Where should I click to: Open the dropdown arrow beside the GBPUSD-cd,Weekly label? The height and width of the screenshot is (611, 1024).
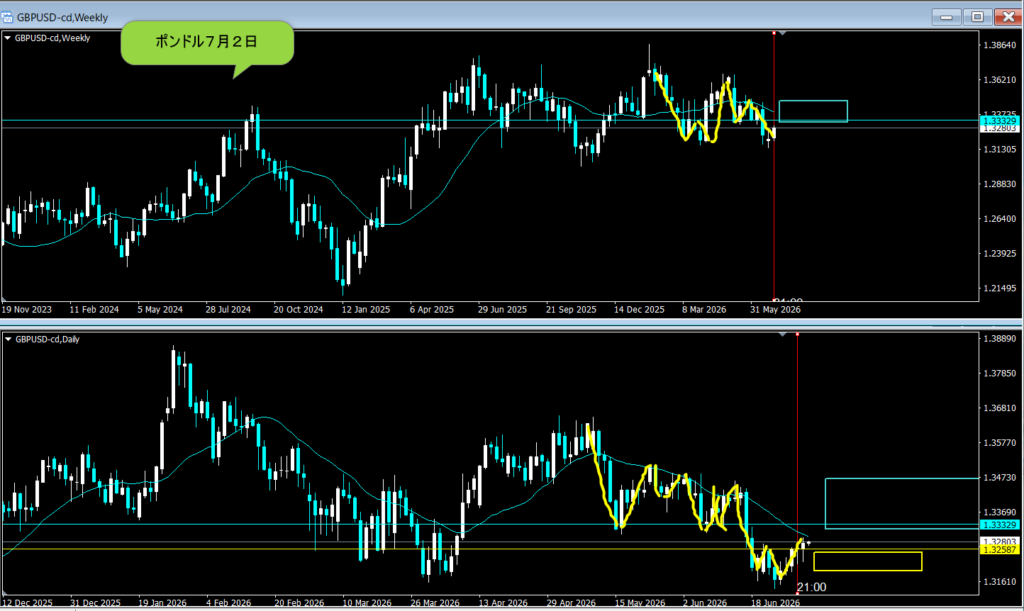pyautogui.click(x=8, y=38)
